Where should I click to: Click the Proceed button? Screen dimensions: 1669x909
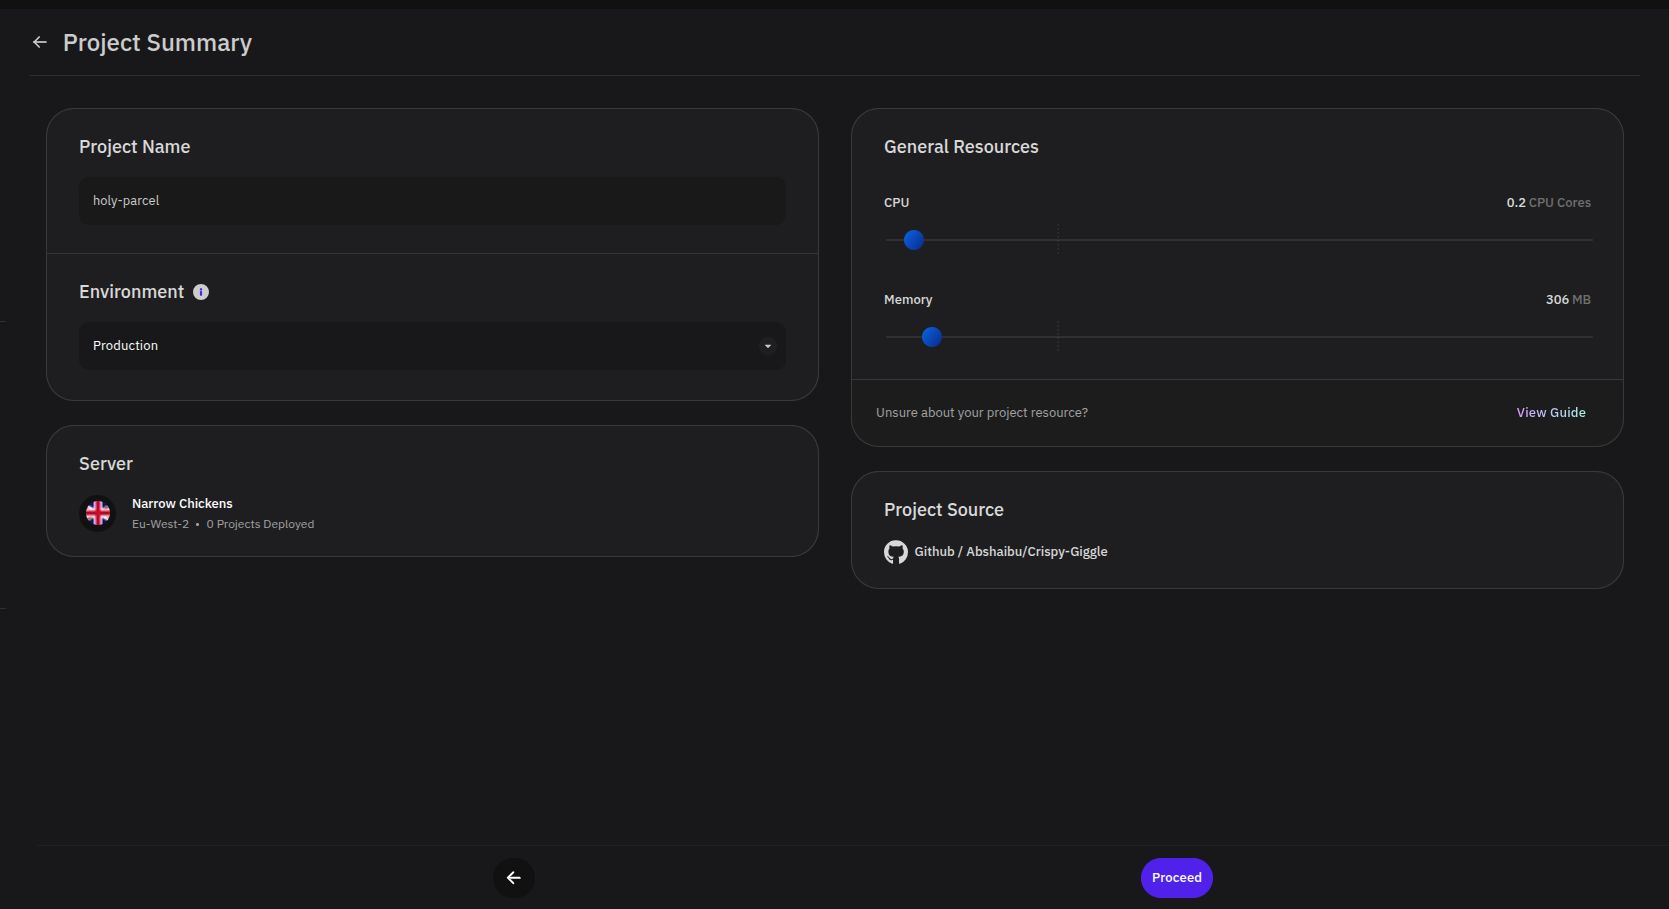coord(1177,878)
